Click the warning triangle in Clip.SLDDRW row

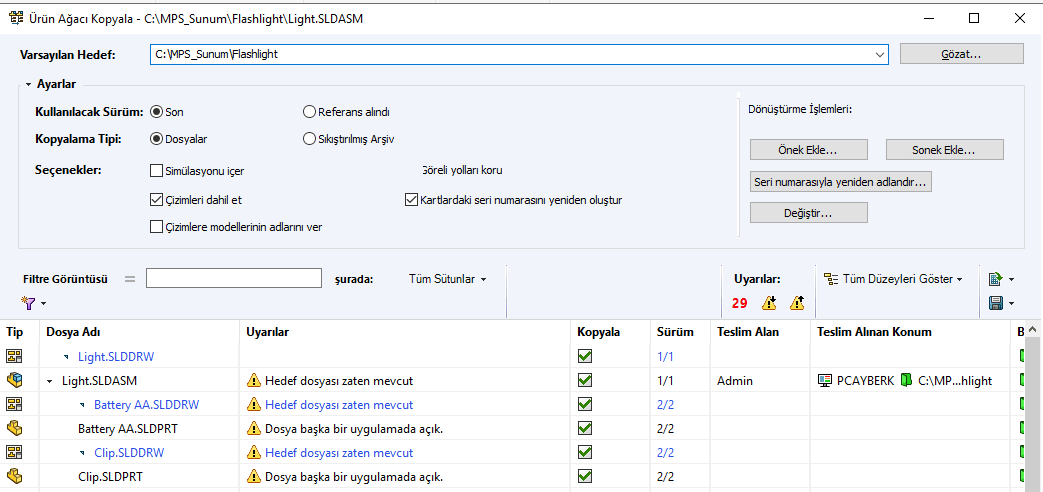(253, 452)
